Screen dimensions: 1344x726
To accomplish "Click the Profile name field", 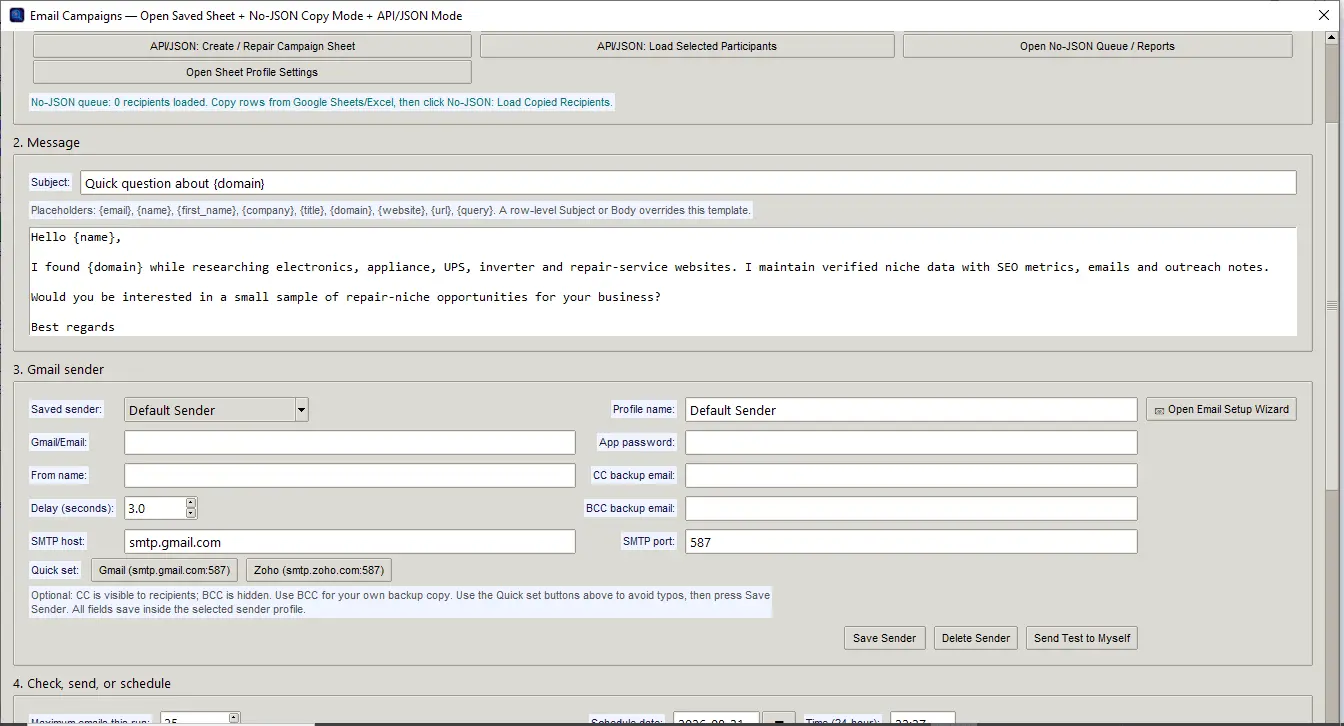I will [x=911, y=410].
